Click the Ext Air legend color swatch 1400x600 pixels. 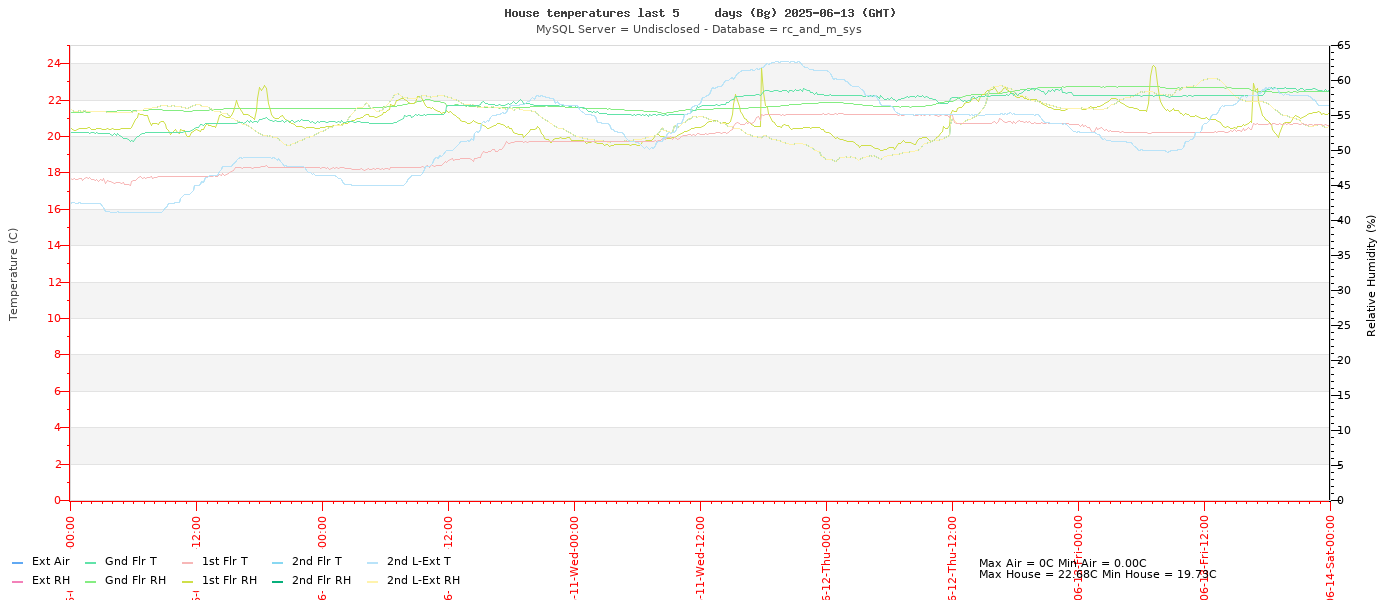click(17, 563)
